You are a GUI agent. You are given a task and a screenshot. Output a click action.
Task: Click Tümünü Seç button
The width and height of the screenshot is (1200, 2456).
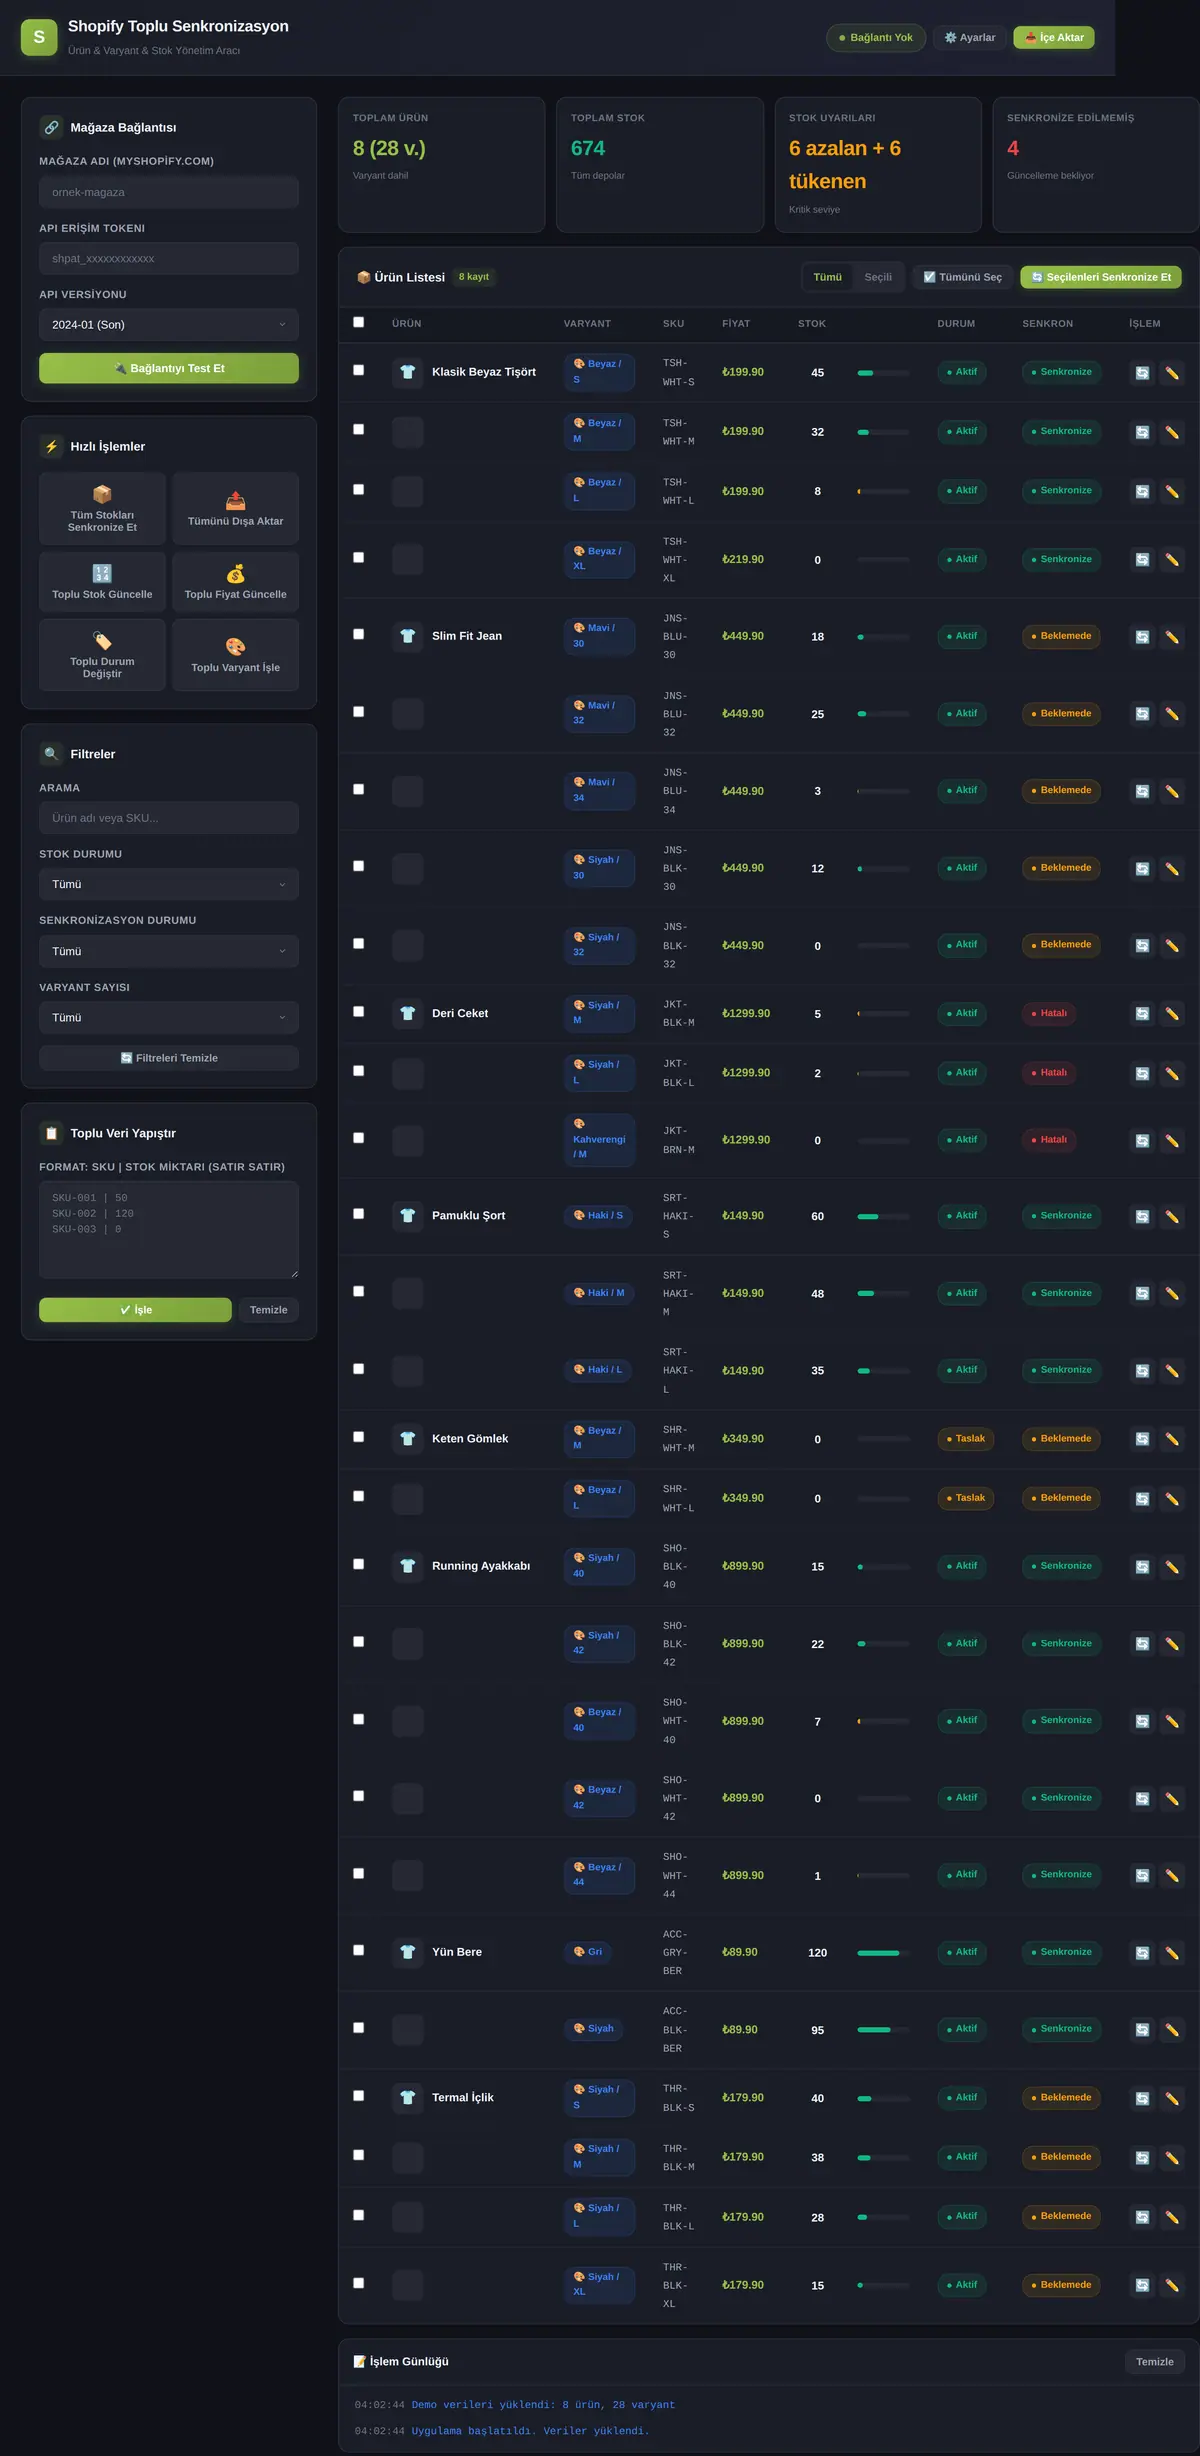coord(962,277)
